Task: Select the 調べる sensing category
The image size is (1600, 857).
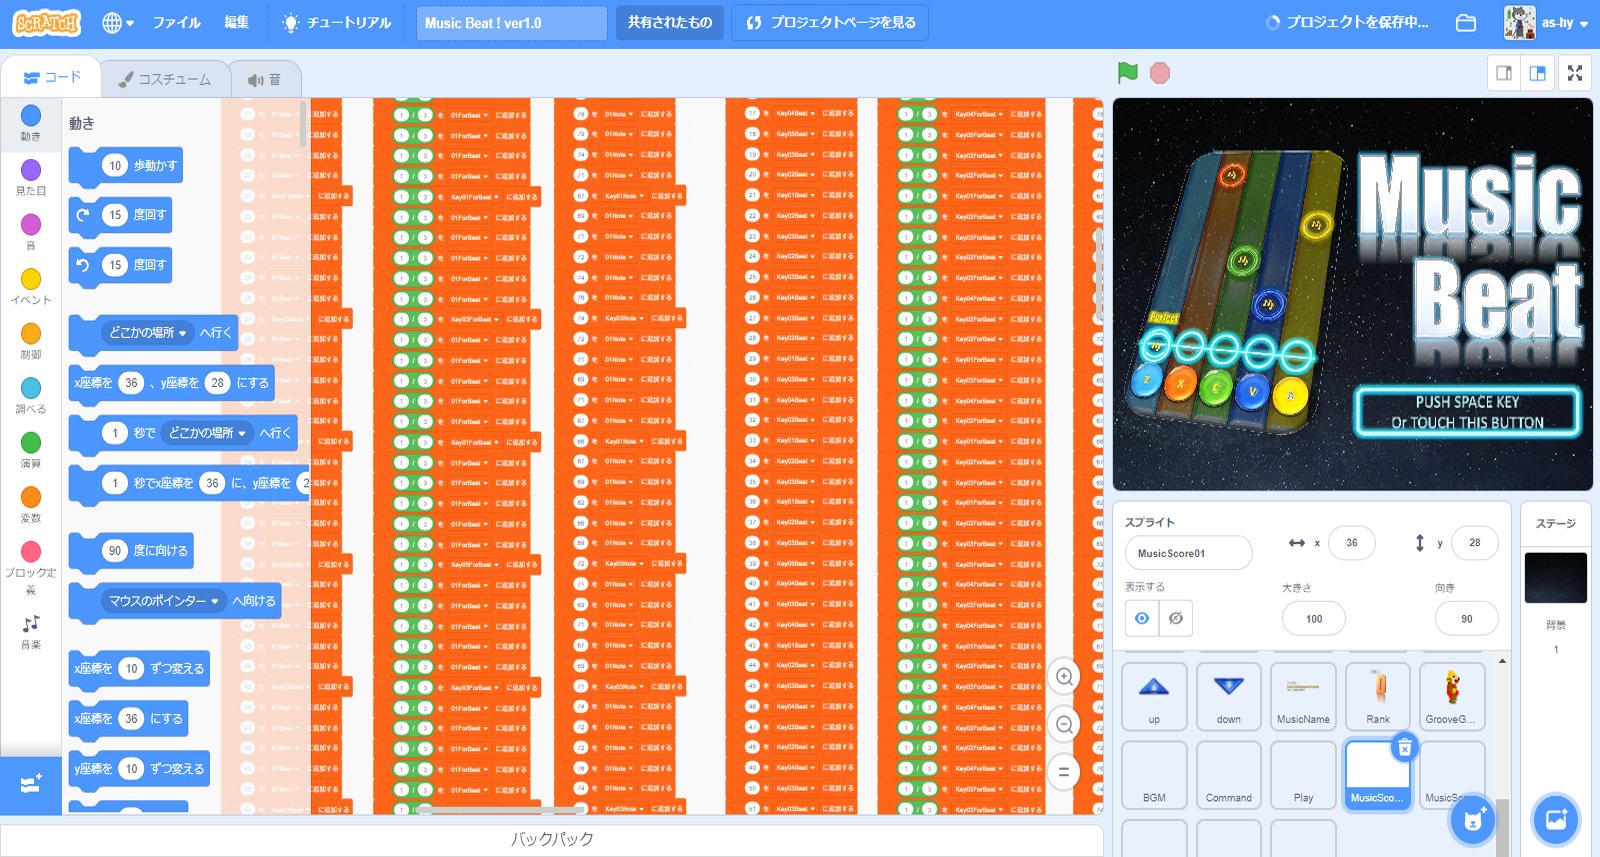Action: pyautogui.click(x=31, y=396)
